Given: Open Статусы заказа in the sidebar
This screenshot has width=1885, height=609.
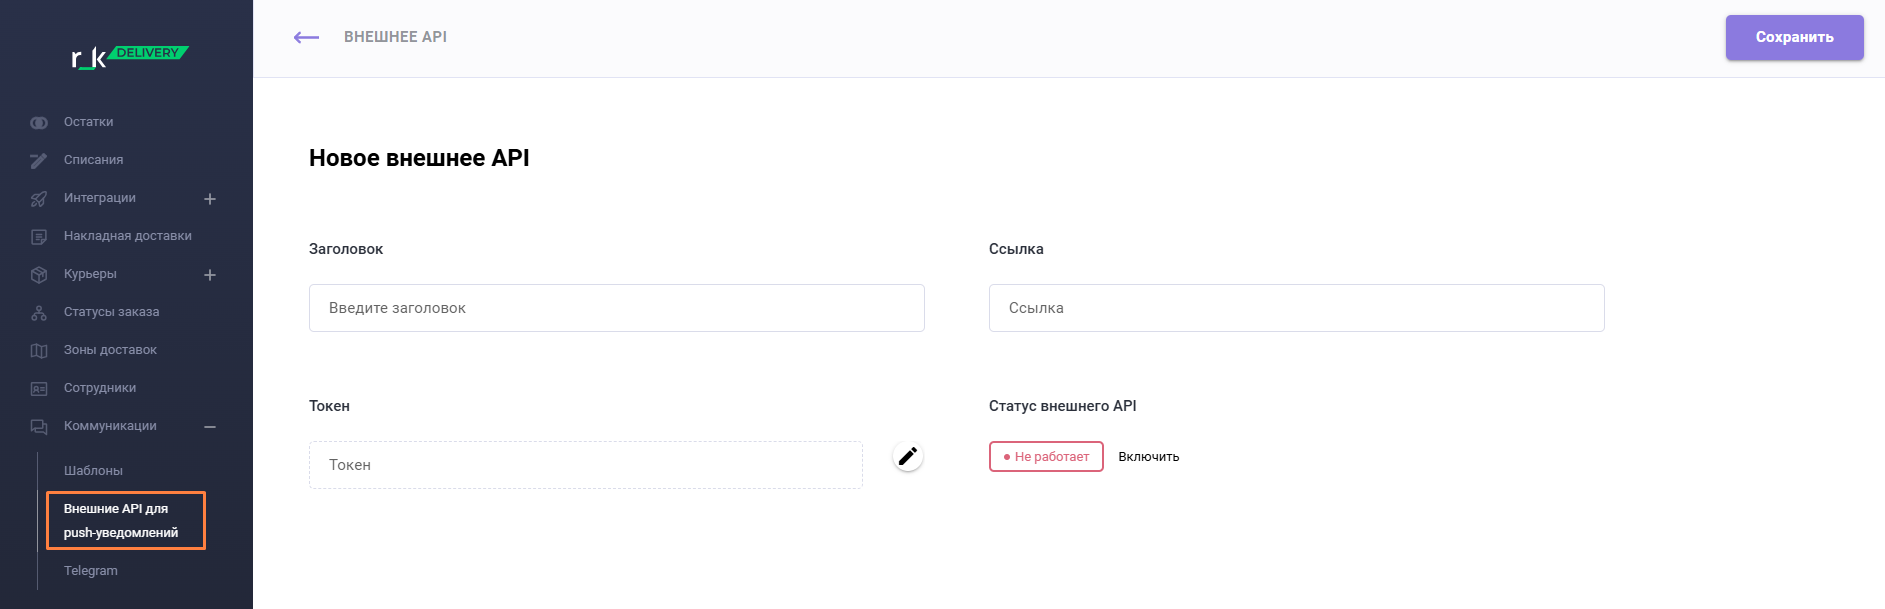Looking at the screenshot, I should pyautogui.click(x=111, y=312).
